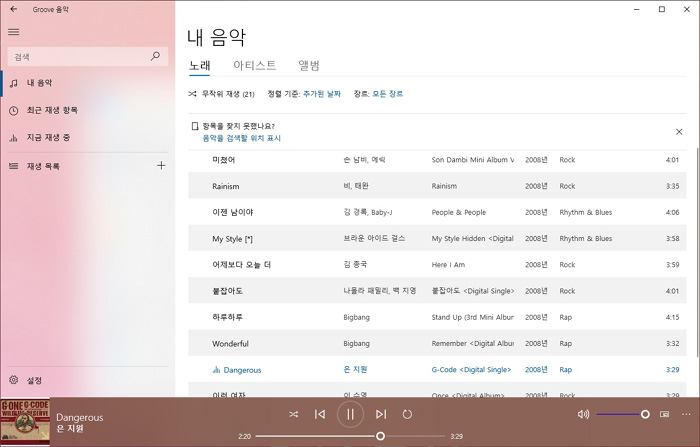Open album People & People

click(458, 213)
